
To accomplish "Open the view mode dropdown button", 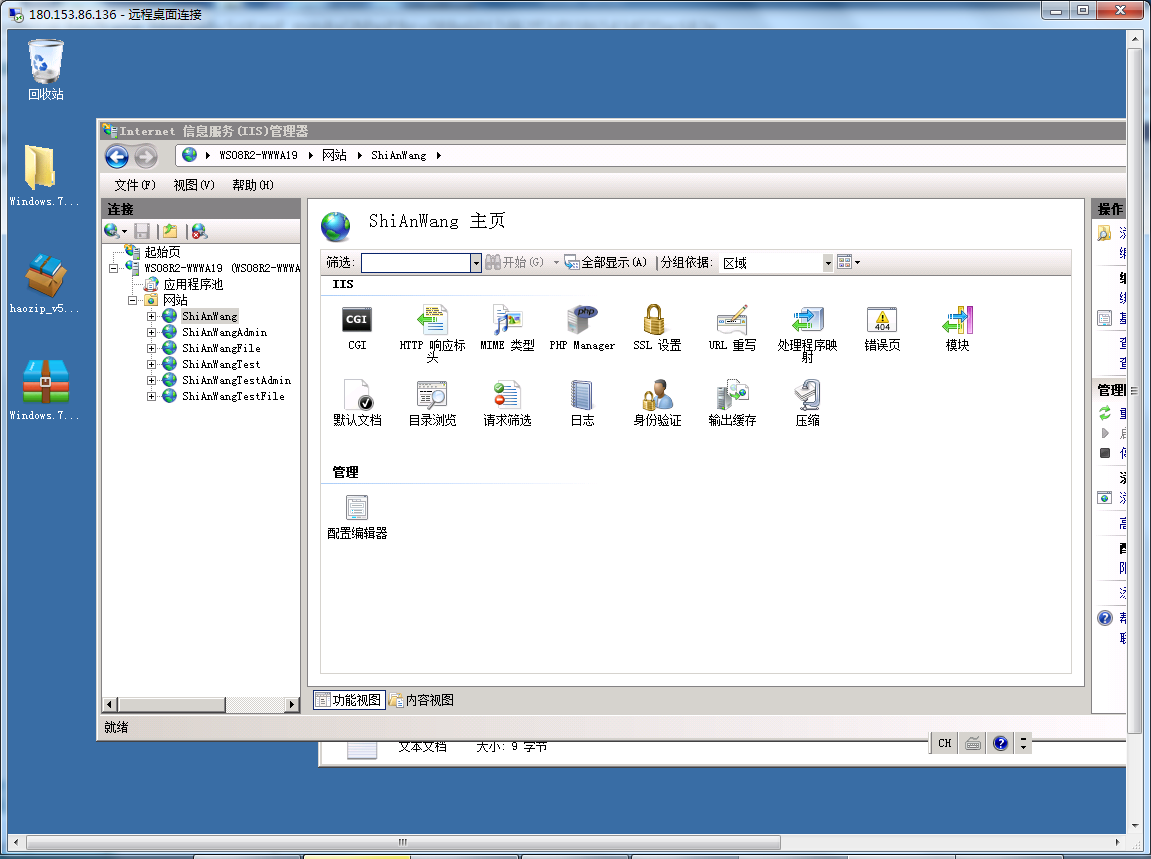I will pyautogui.click(x=849, y=262).
